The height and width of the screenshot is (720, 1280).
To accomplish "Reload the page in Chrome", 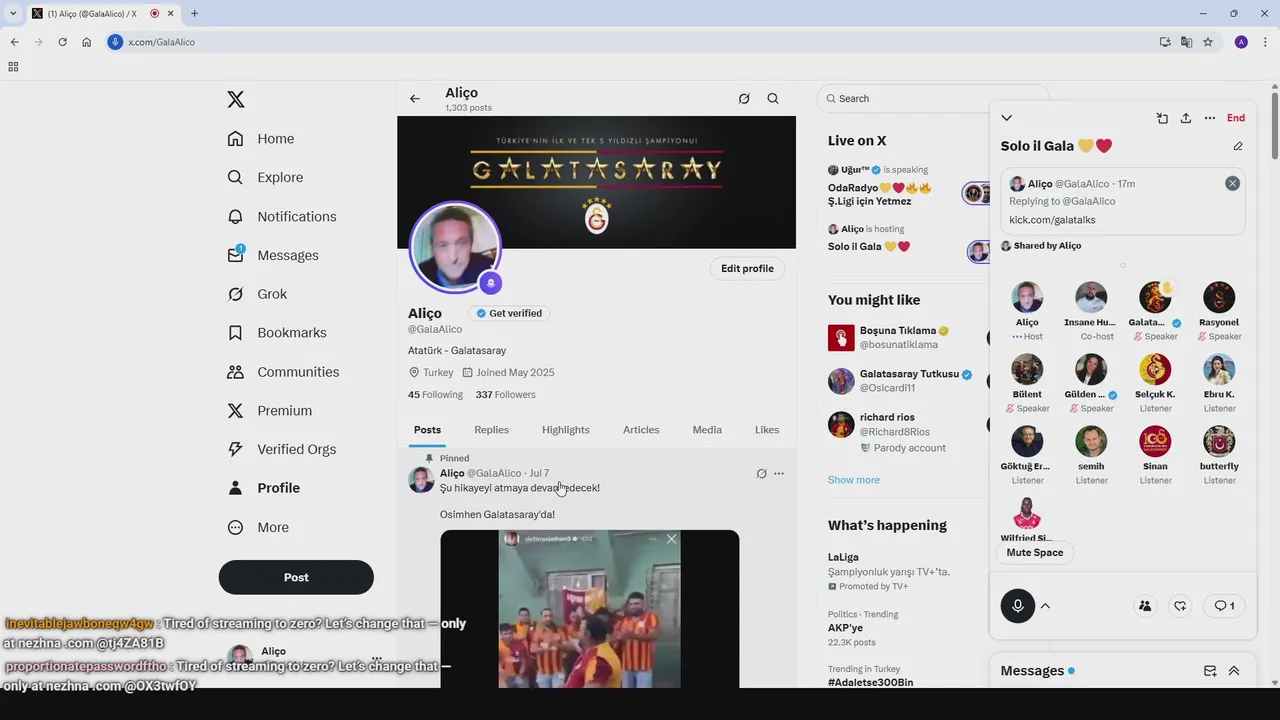I will pos(62,42).
